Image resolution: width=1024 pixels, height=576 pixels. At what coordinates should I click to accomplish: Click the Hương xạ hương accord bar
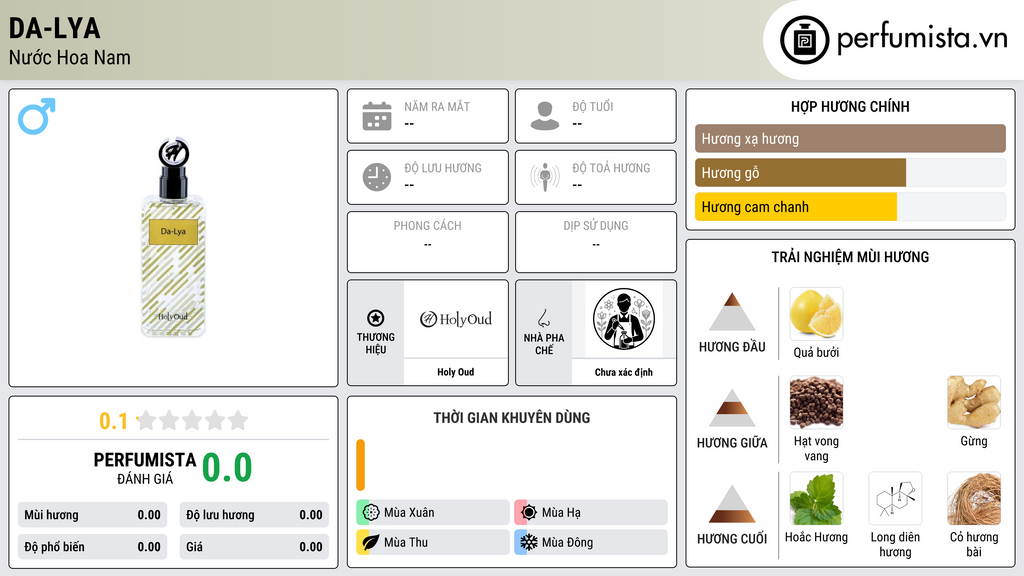[850, 138]
